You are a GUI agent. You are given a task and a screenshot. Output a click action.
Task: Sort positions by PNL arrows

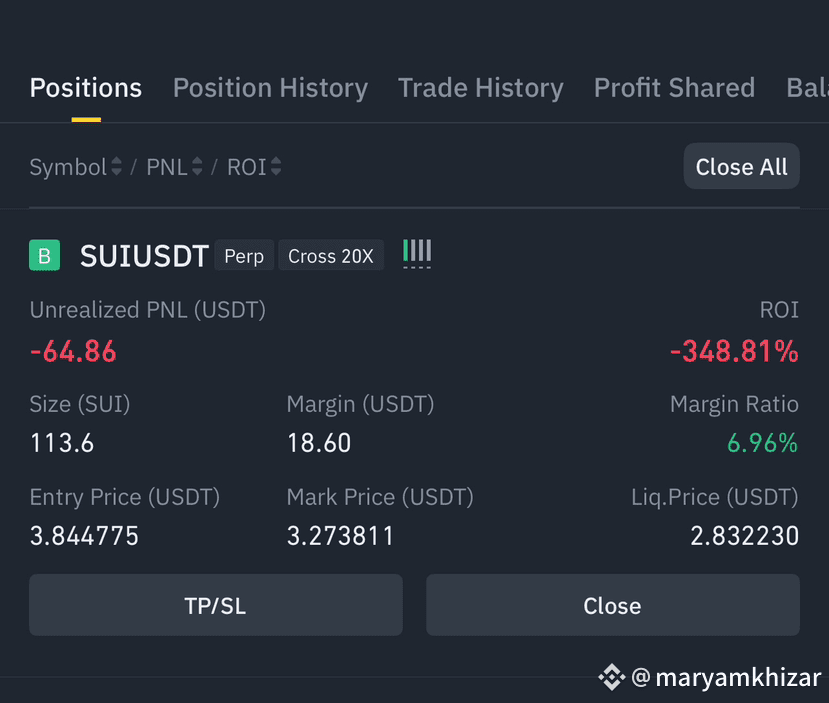197,167
